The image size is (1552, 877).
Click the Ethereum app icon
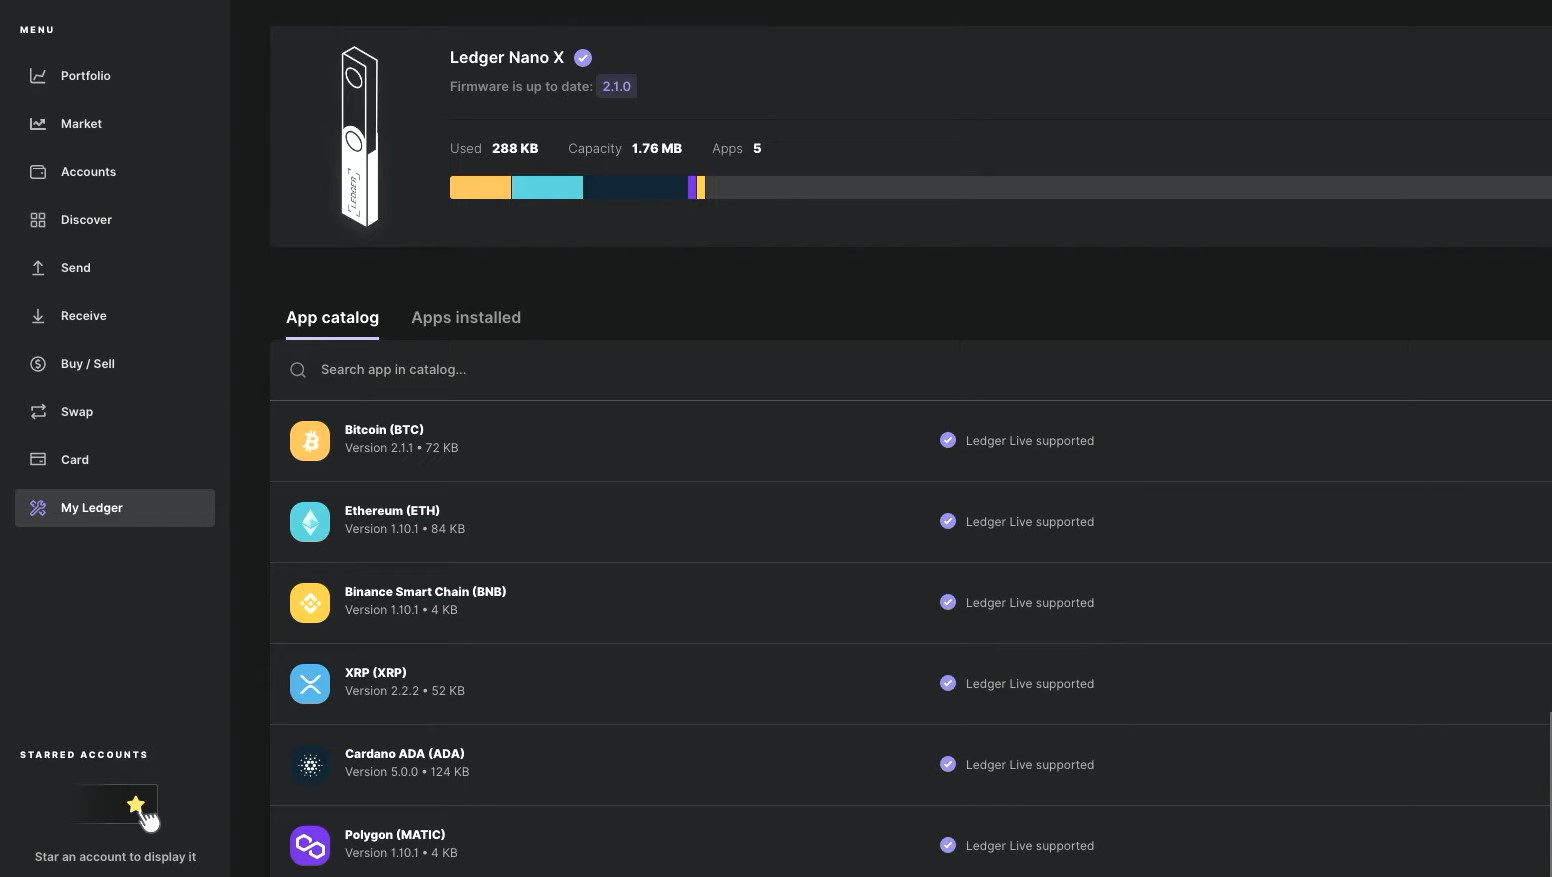pyautogui.click(x=310, y=522)
